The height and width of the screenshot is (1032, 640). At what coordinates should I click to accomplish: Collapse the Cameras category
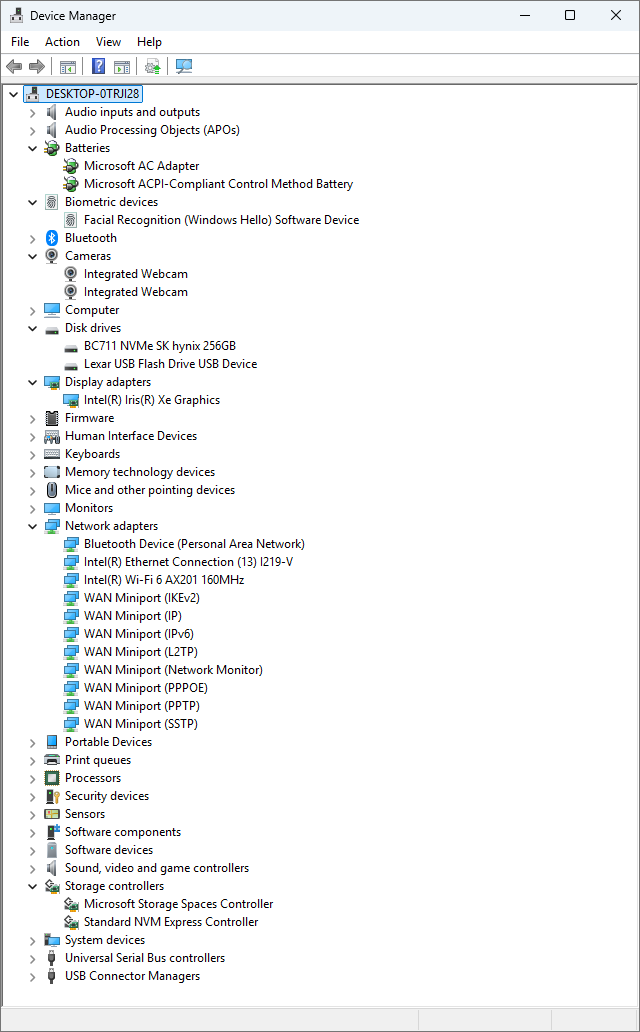(32, 256)
